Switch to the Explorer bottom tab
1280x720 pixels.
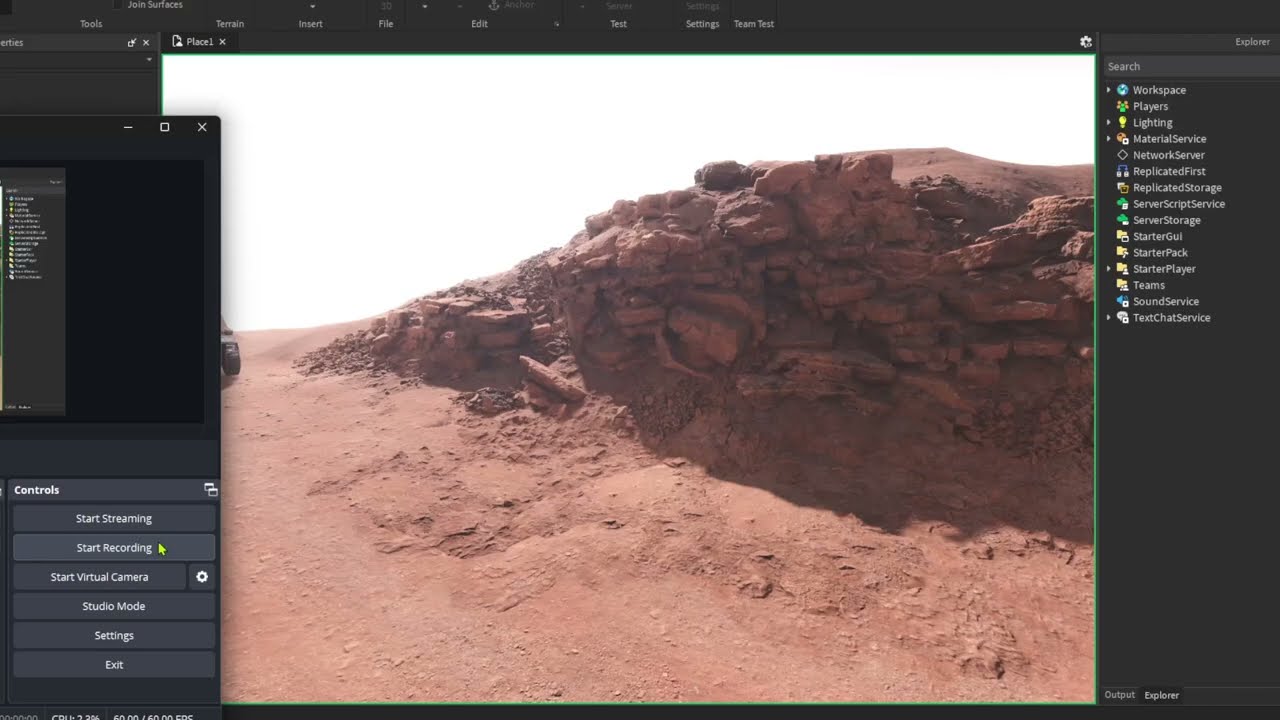pos(1161,695)
